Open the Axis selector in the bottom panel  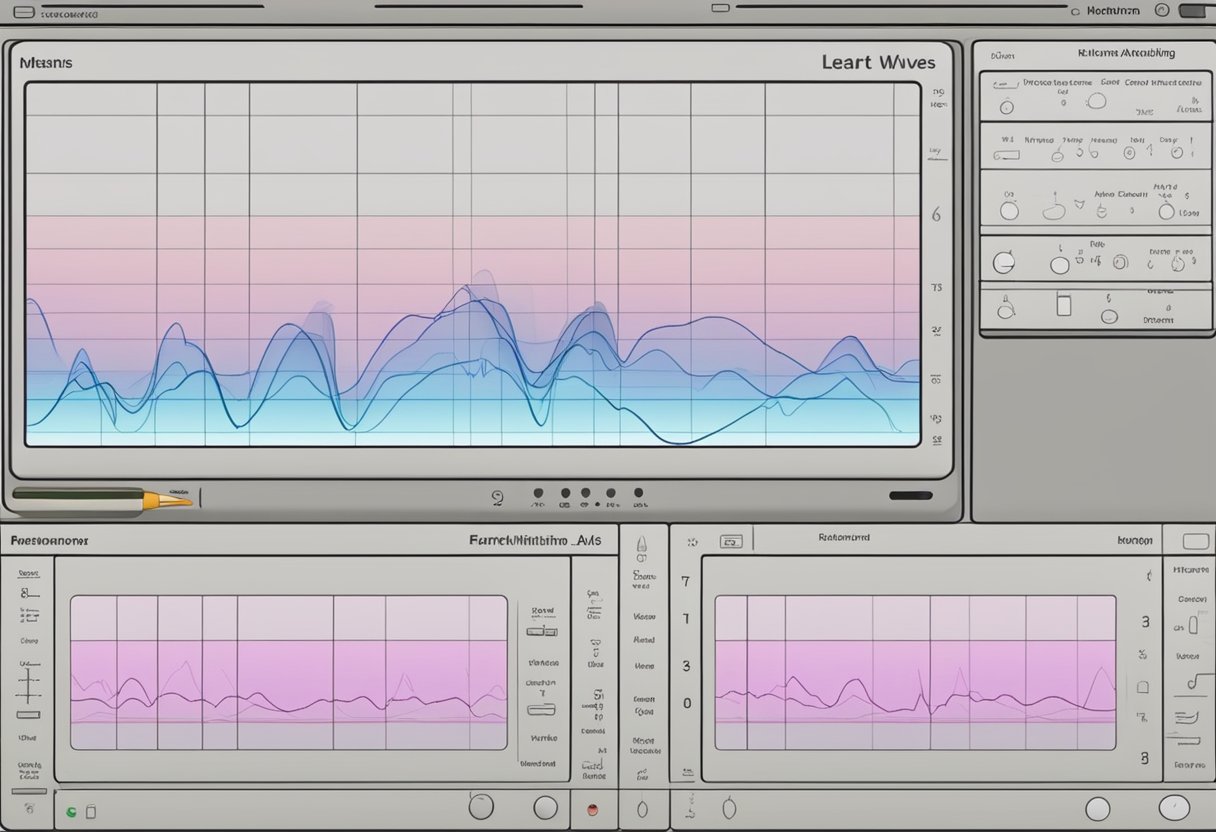[x=535, y=539]
